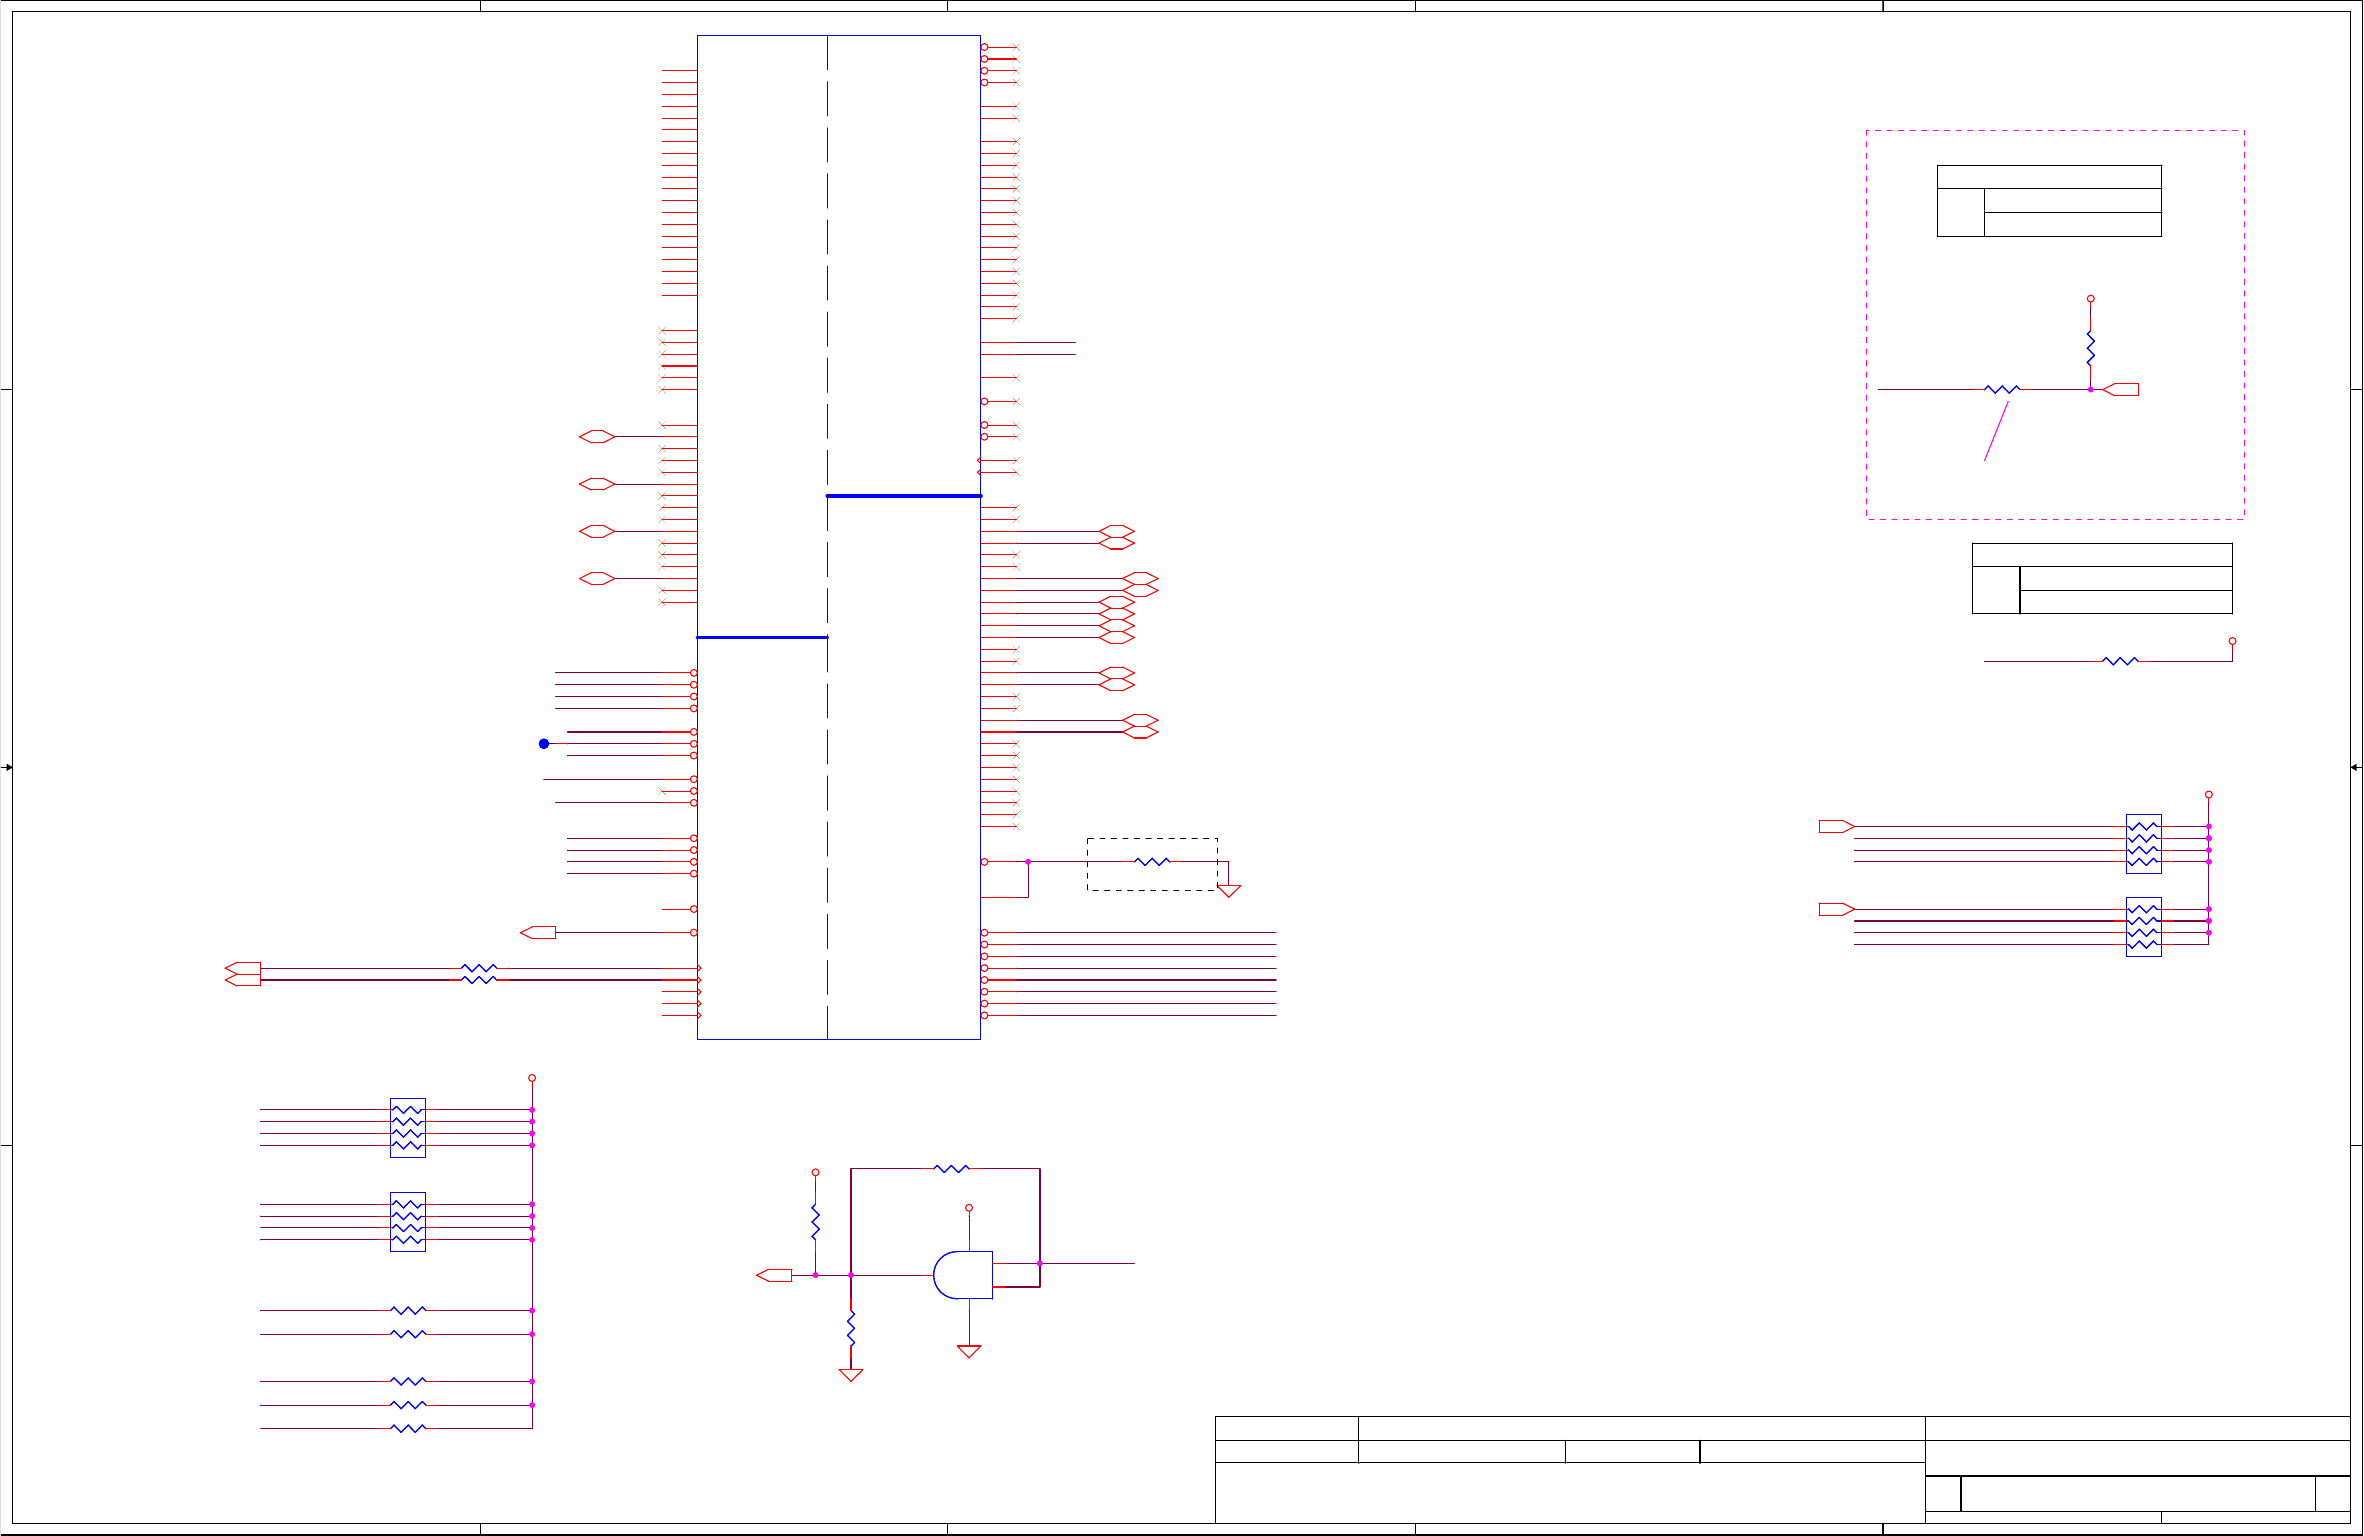Click the thick blue line in the IC's right half
The height and width of the screenshot is (1536, 2364).
tap(903, 496)
